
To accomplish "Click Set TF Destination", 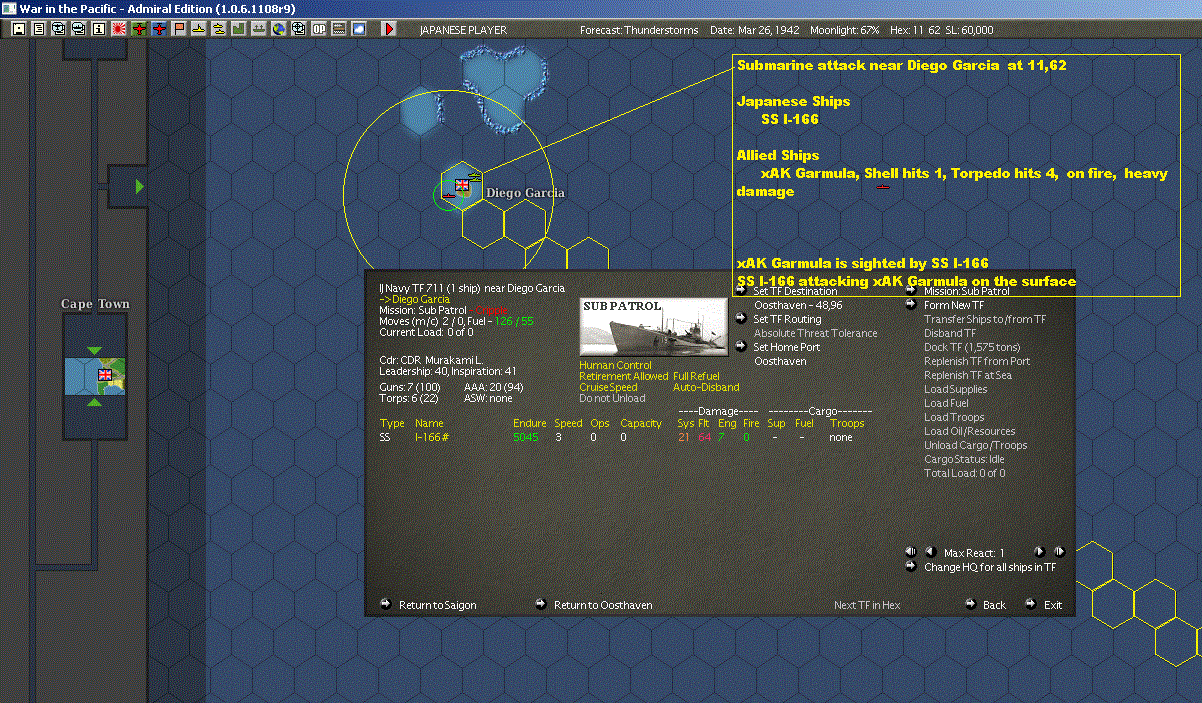I will point(795,291).
